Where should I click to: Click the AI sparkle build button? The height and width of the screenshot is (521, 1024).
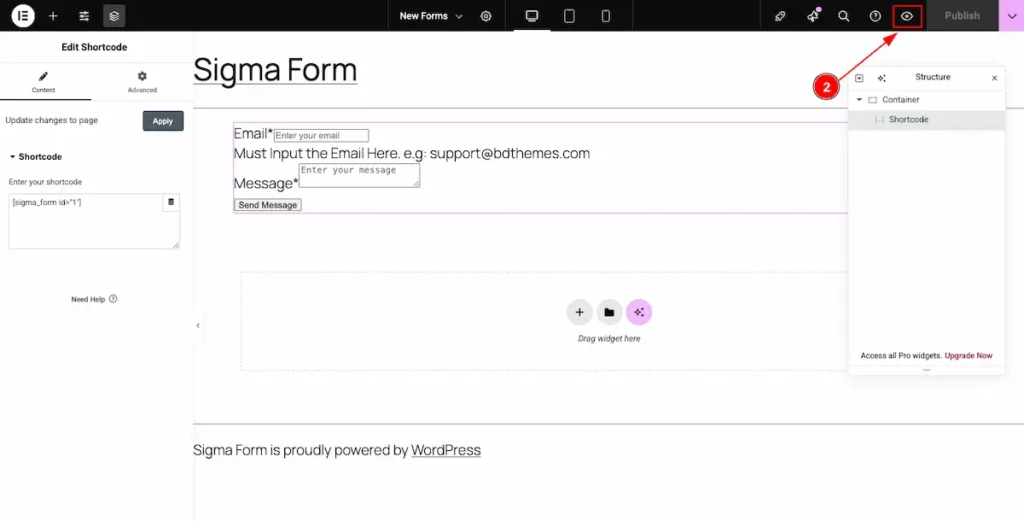[x=639, y=312]
